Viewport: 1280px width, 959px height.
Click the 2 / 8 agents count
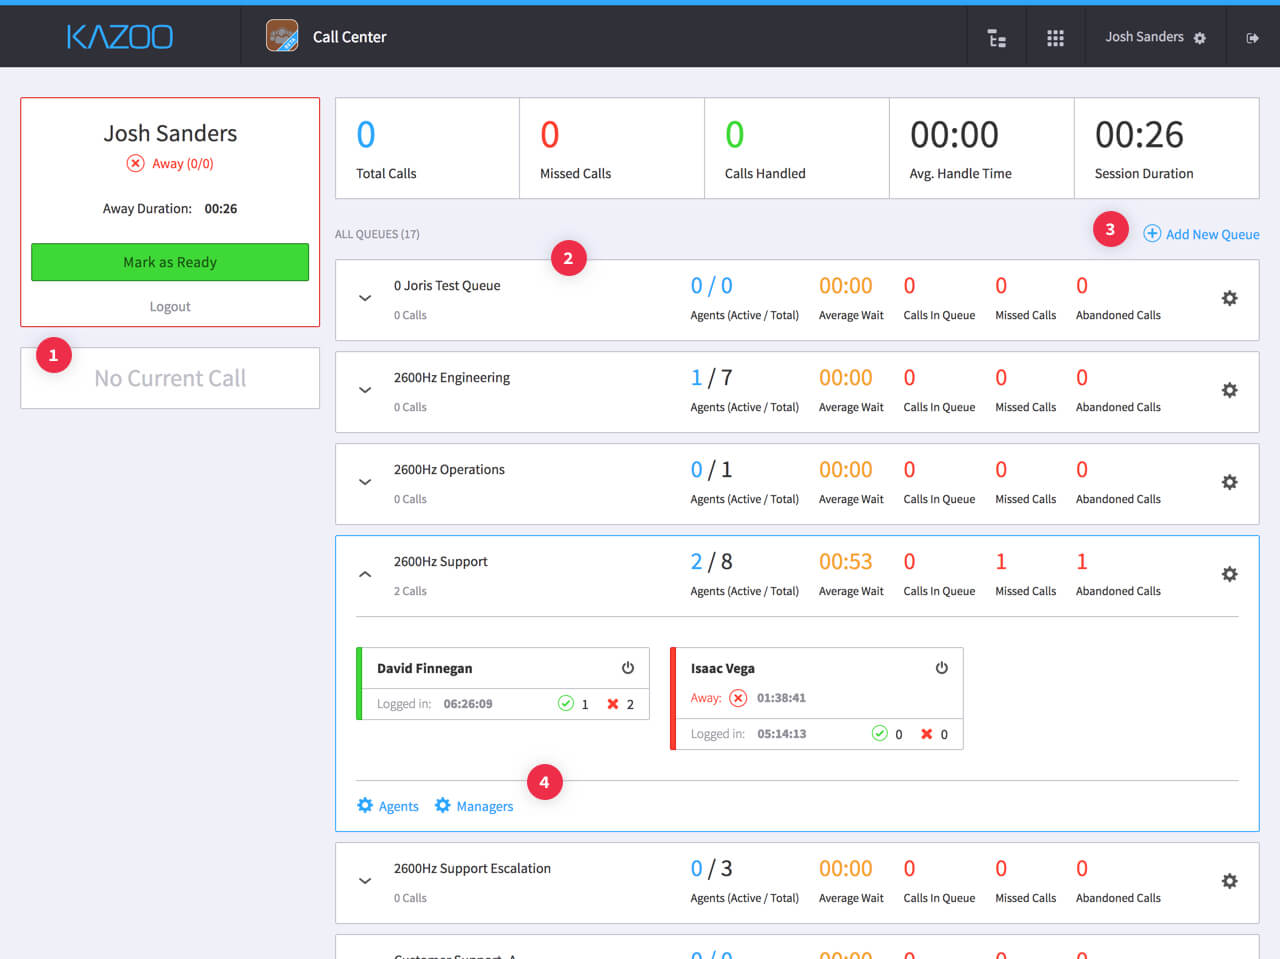click(712, 561)
